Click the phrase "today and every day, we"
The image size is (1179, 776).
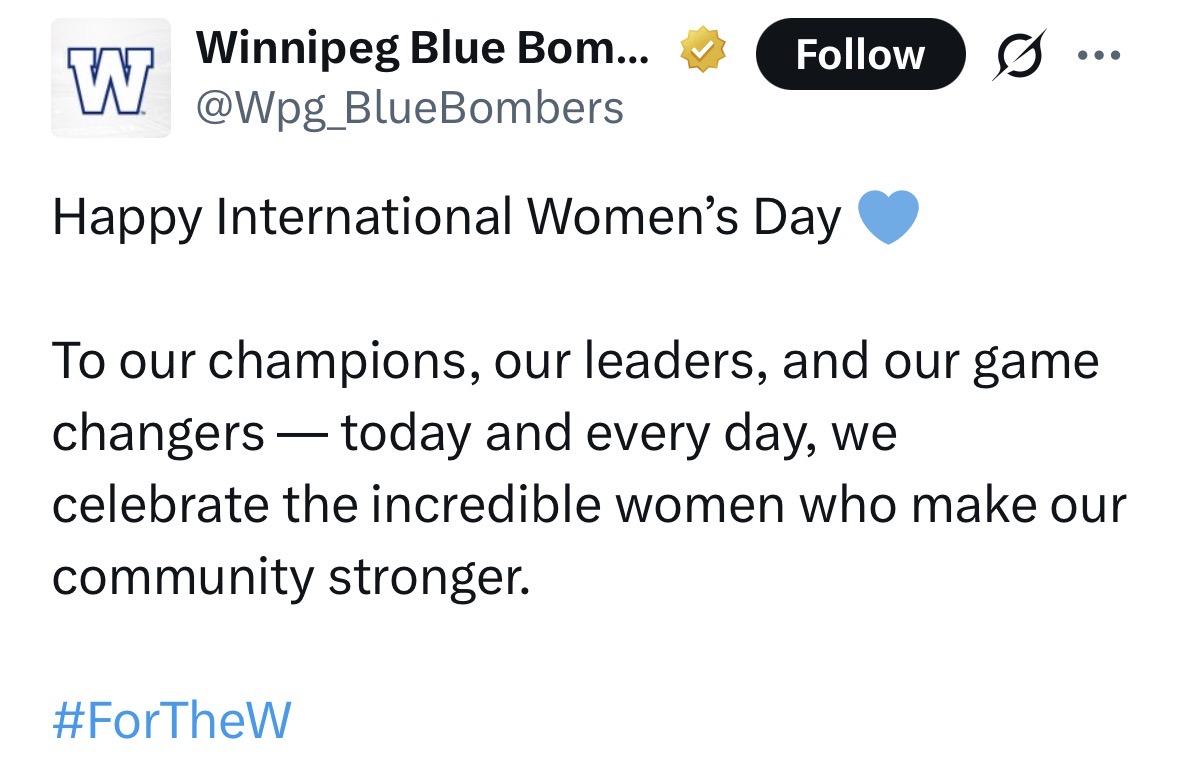click(618, 434)
